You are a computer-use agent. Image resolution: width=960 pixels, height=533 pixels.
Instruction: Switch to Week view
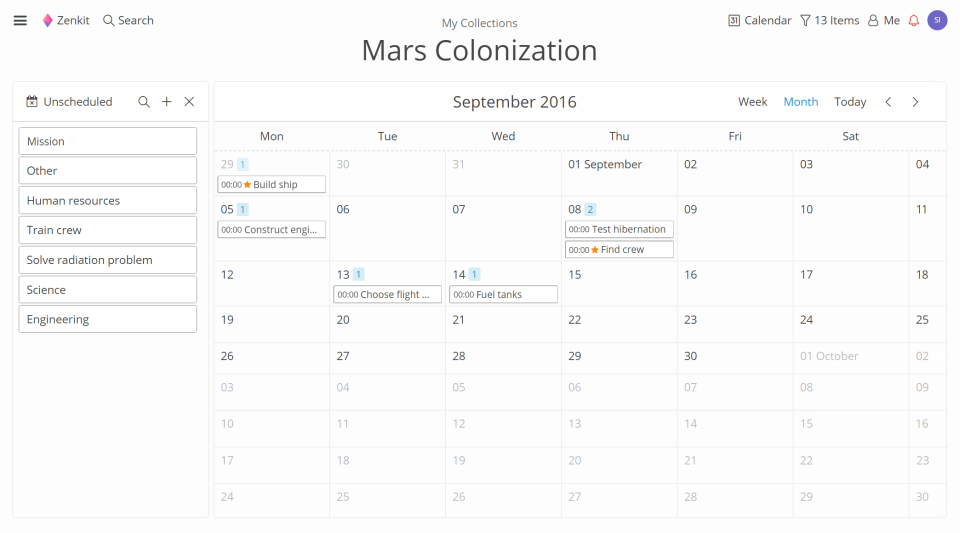click(753, 102)
